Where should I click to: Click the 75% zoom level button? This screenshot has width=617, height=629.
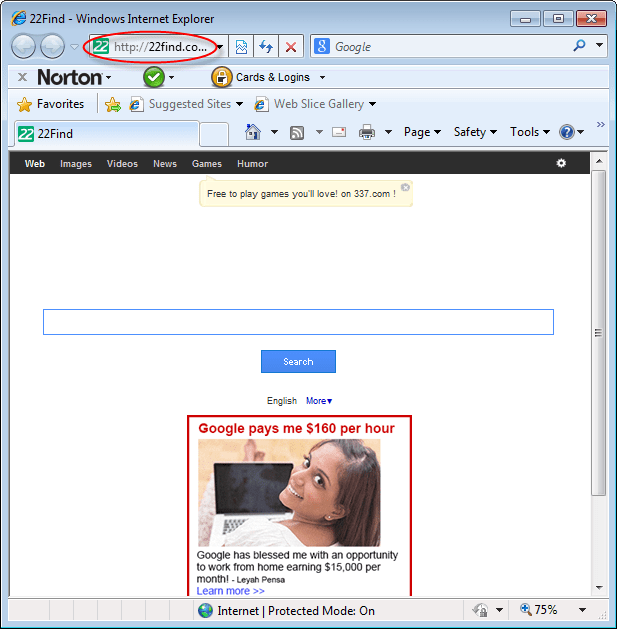pos(538,610)
